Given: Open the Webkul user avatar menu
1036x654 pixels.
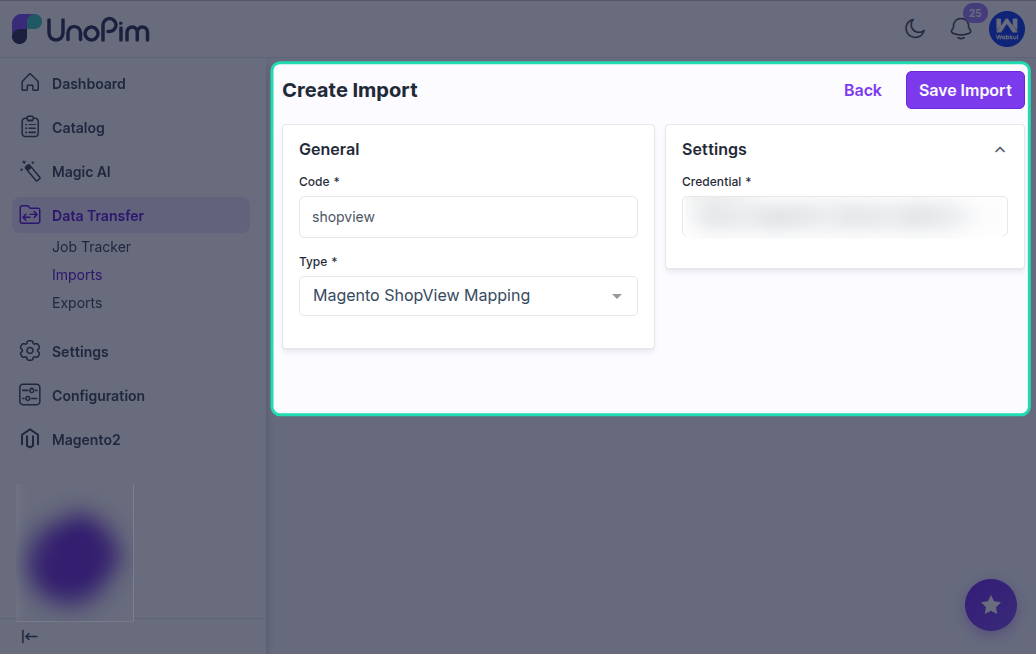Looking at the screenshot, I should 1006,29.
